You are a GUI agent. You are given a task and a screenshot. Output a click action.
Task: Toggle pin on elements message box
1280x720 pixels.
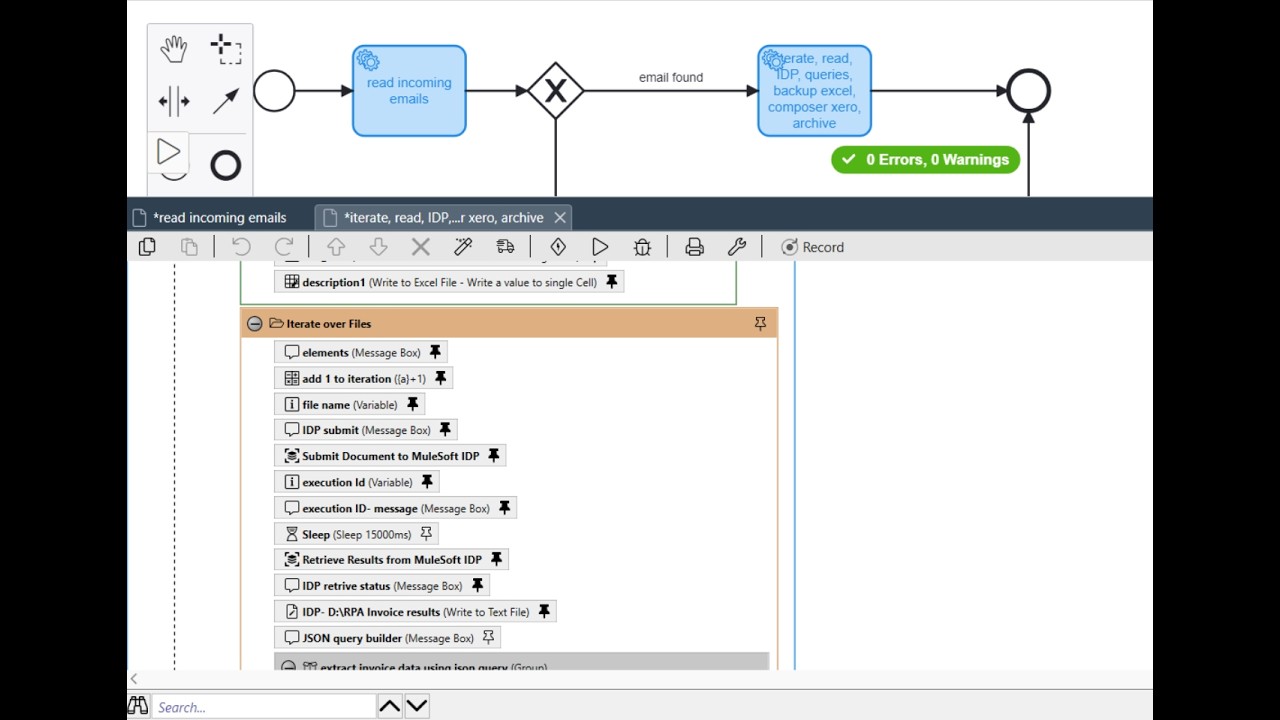(x=435, y=352)
